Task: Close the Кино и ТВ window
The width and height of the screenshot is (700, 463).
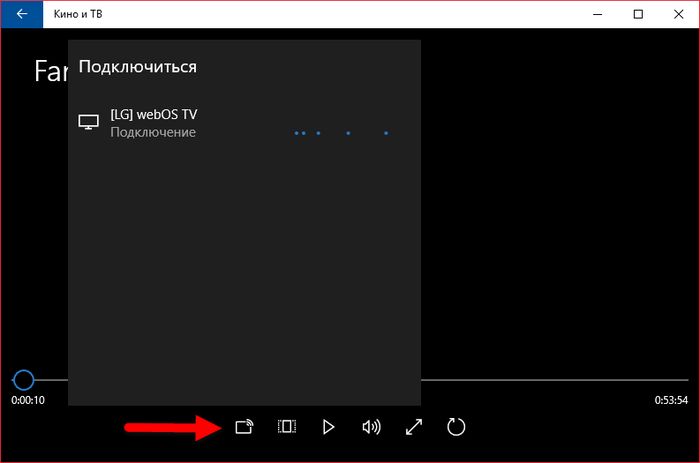Action: click(678, 15)
